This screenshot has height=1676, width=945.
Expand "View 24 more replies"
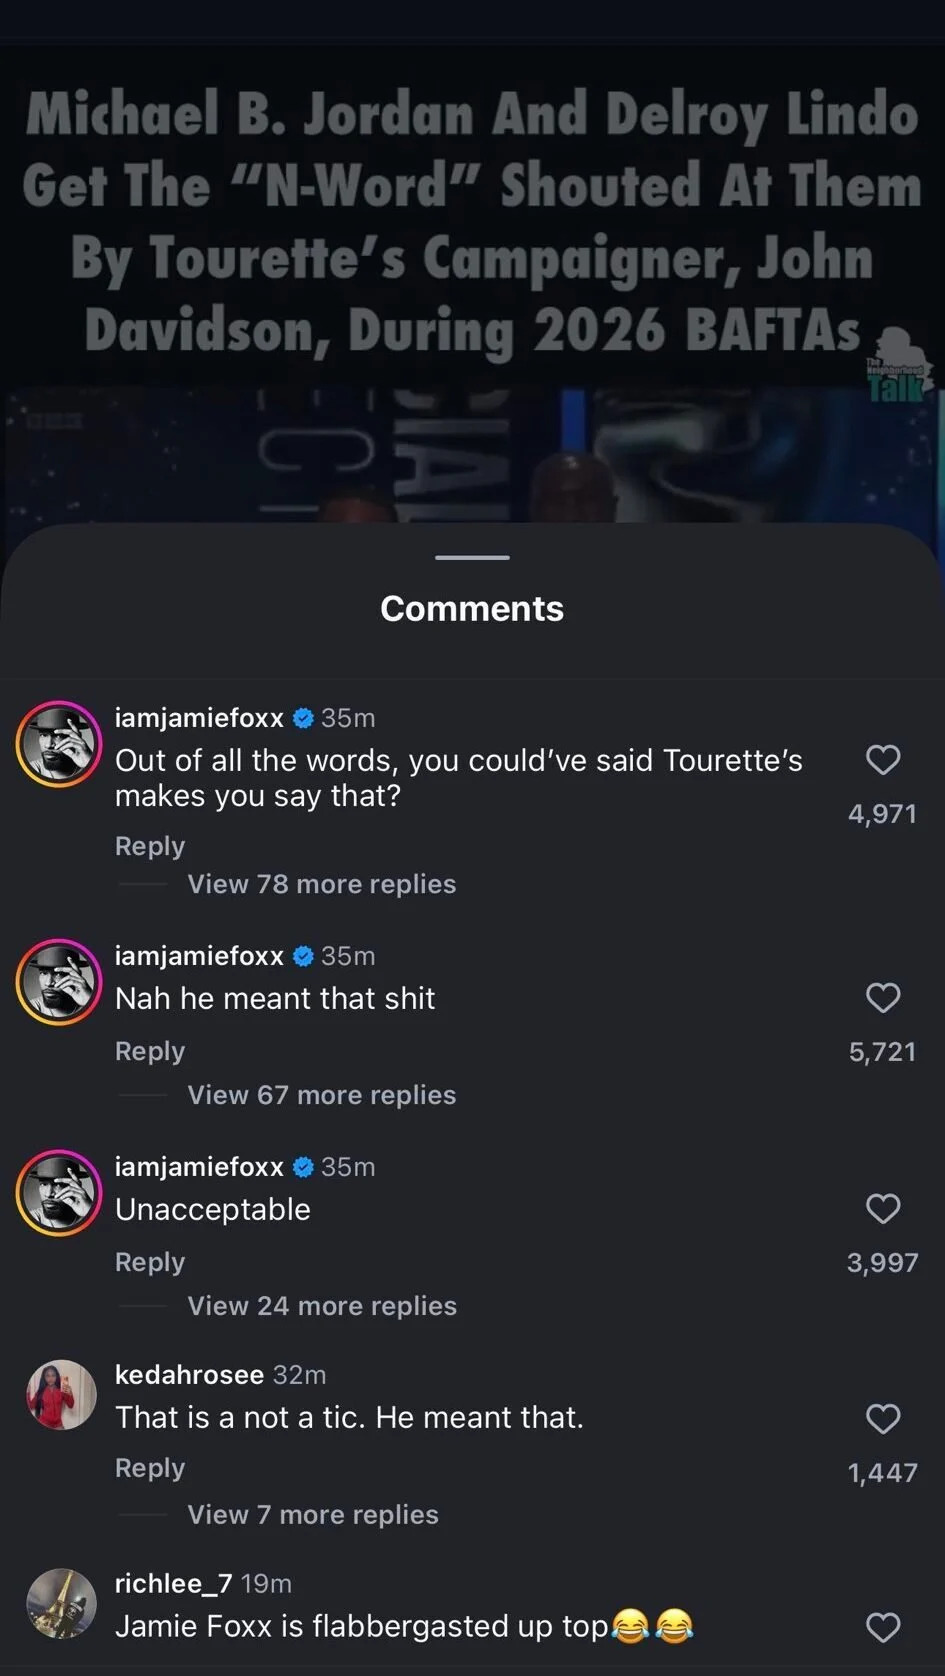[x=321, y=1306]
